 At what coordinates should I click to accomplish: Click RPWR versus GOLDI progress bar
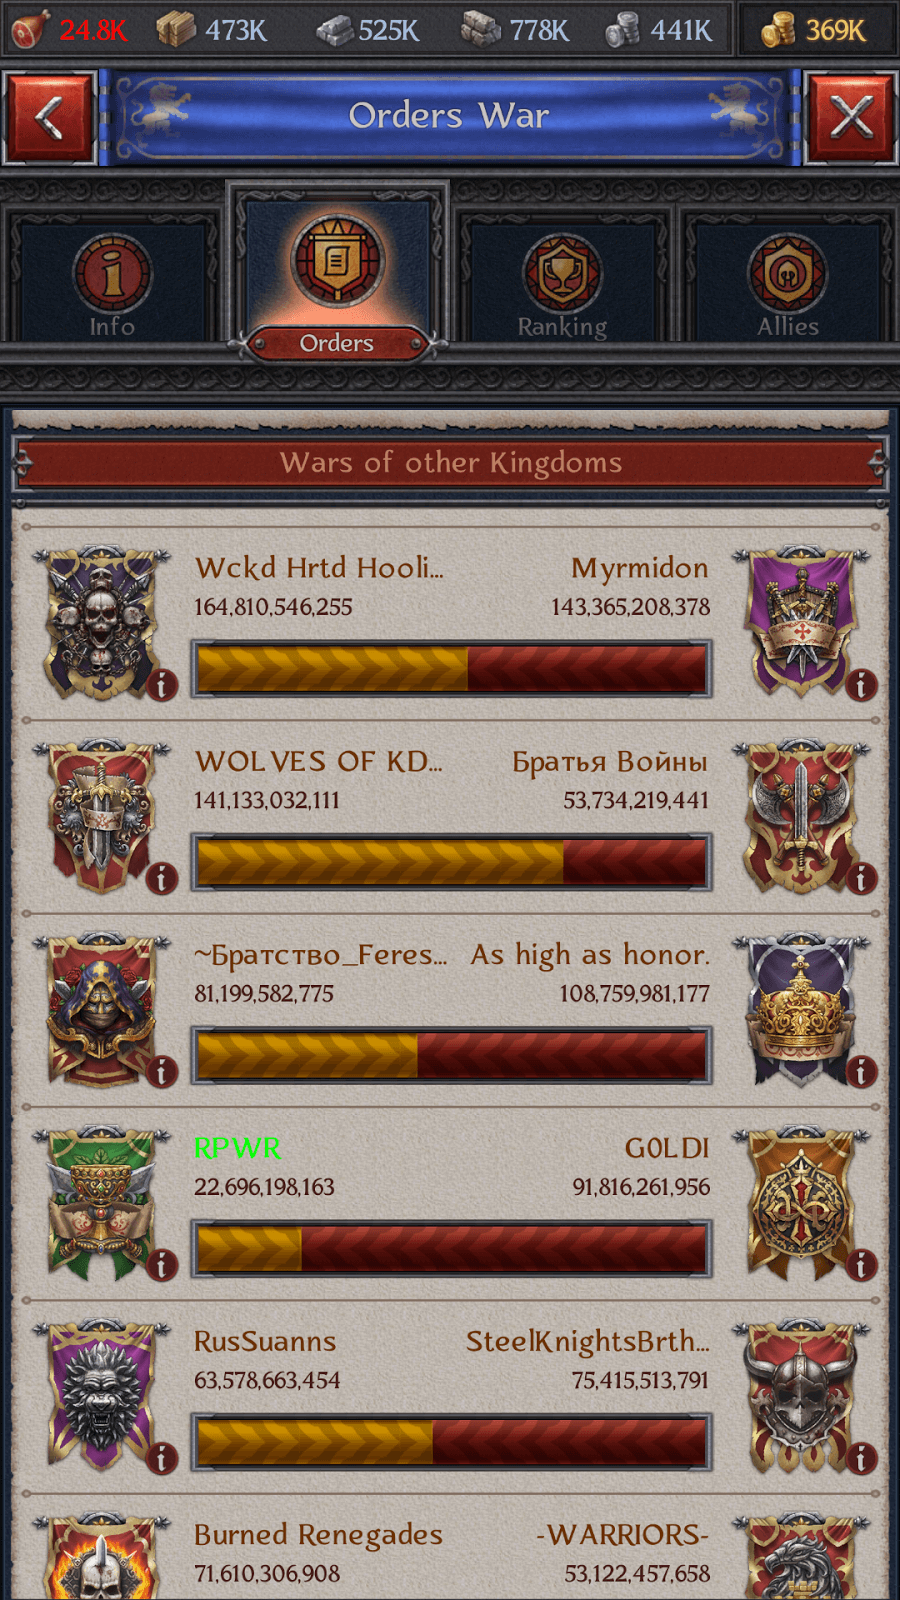tap(452, 1249)
